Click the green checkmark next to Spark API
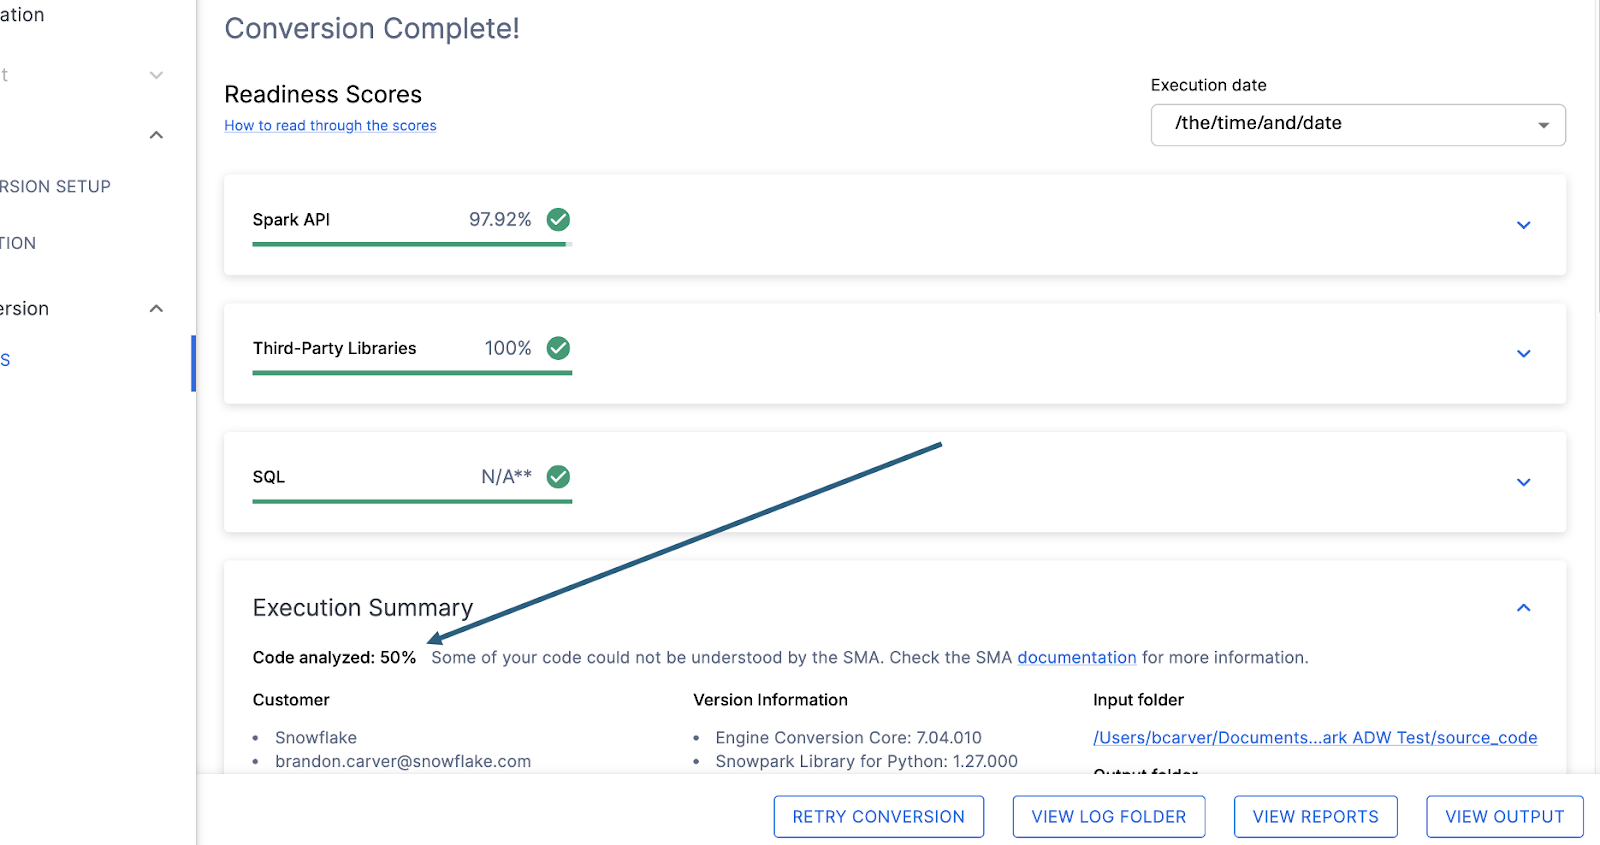This screenshot has height=845, width=1600. tap(558, 220)
